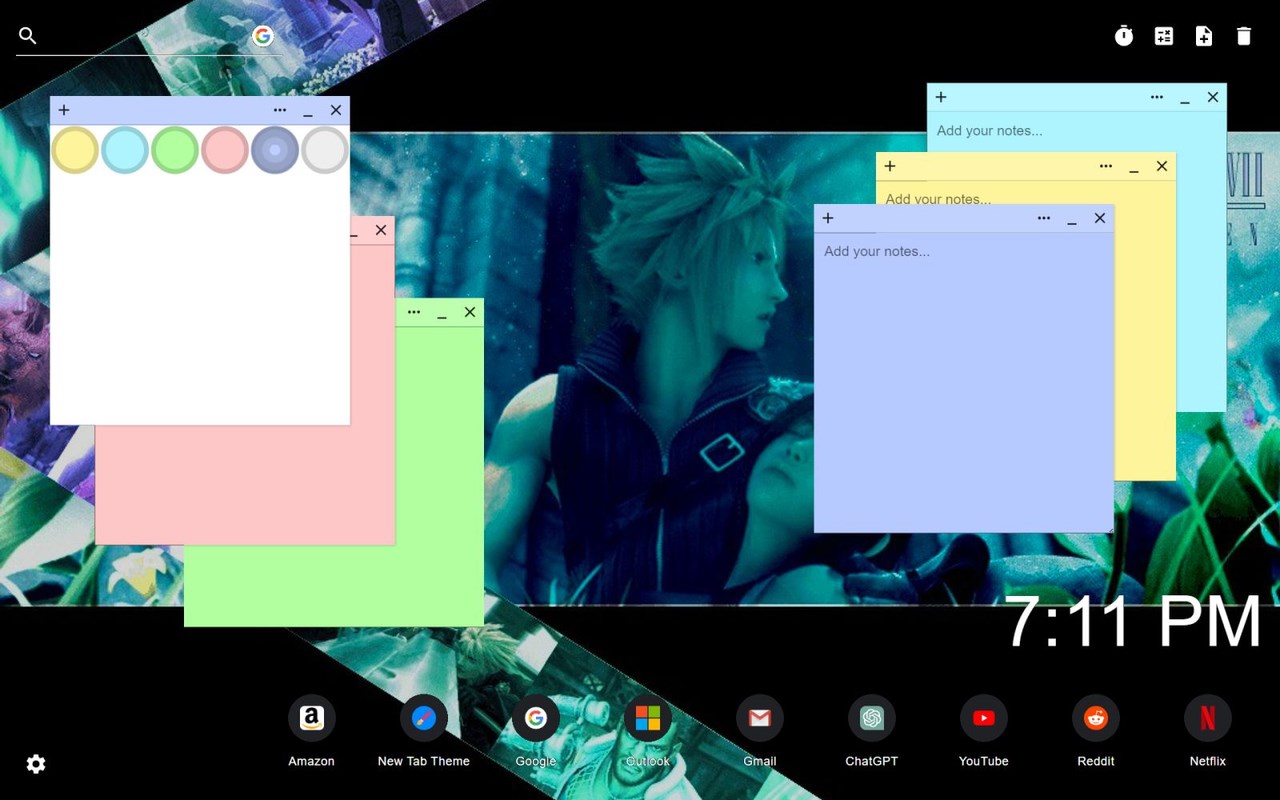Screen dimensions: 1280x800
Task: Click the magnifier search icon
Action: [x=28, y=36]
